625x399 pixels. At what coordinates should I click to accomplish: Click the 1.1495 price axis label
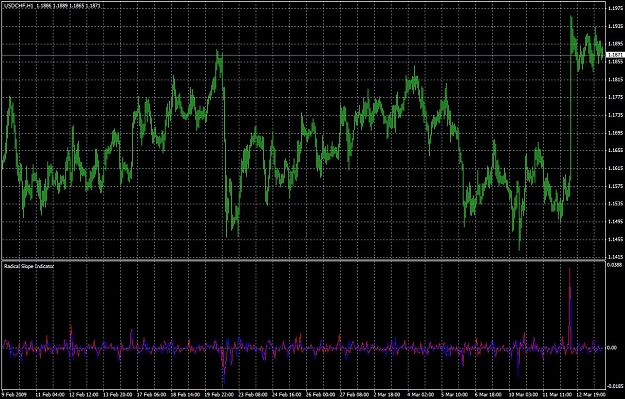point(616,222)
